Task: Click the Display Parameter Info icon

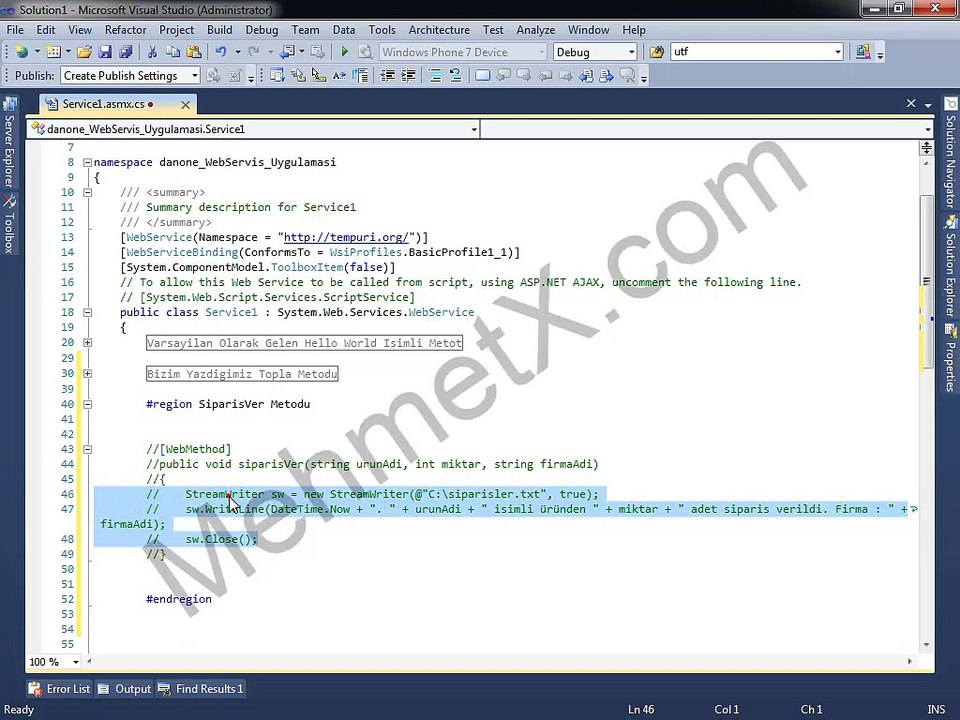Action: pyautogui.click(x=298, y=75)
